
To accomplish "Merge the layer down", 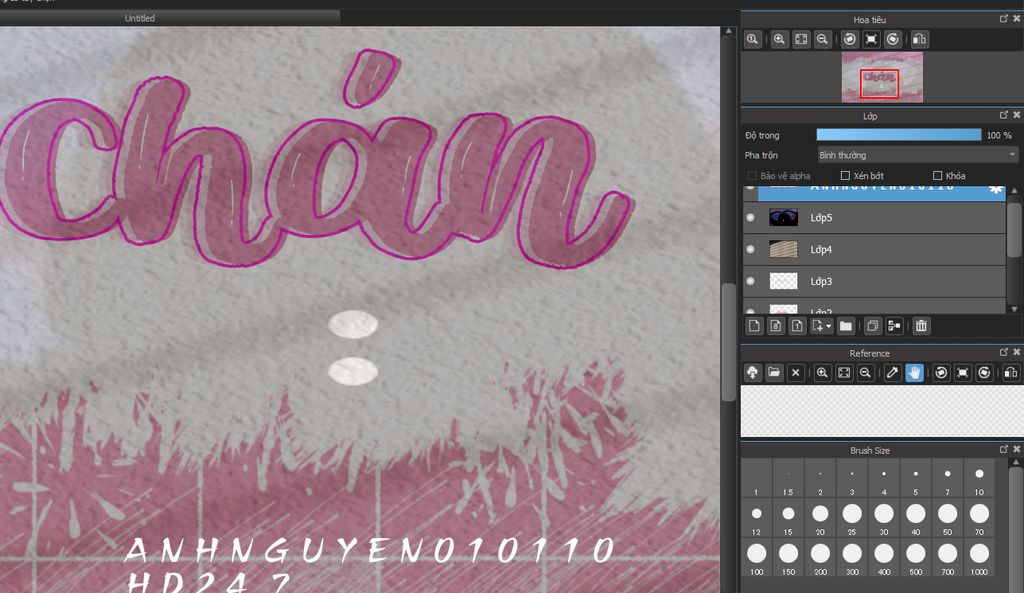I will (894, 326).
